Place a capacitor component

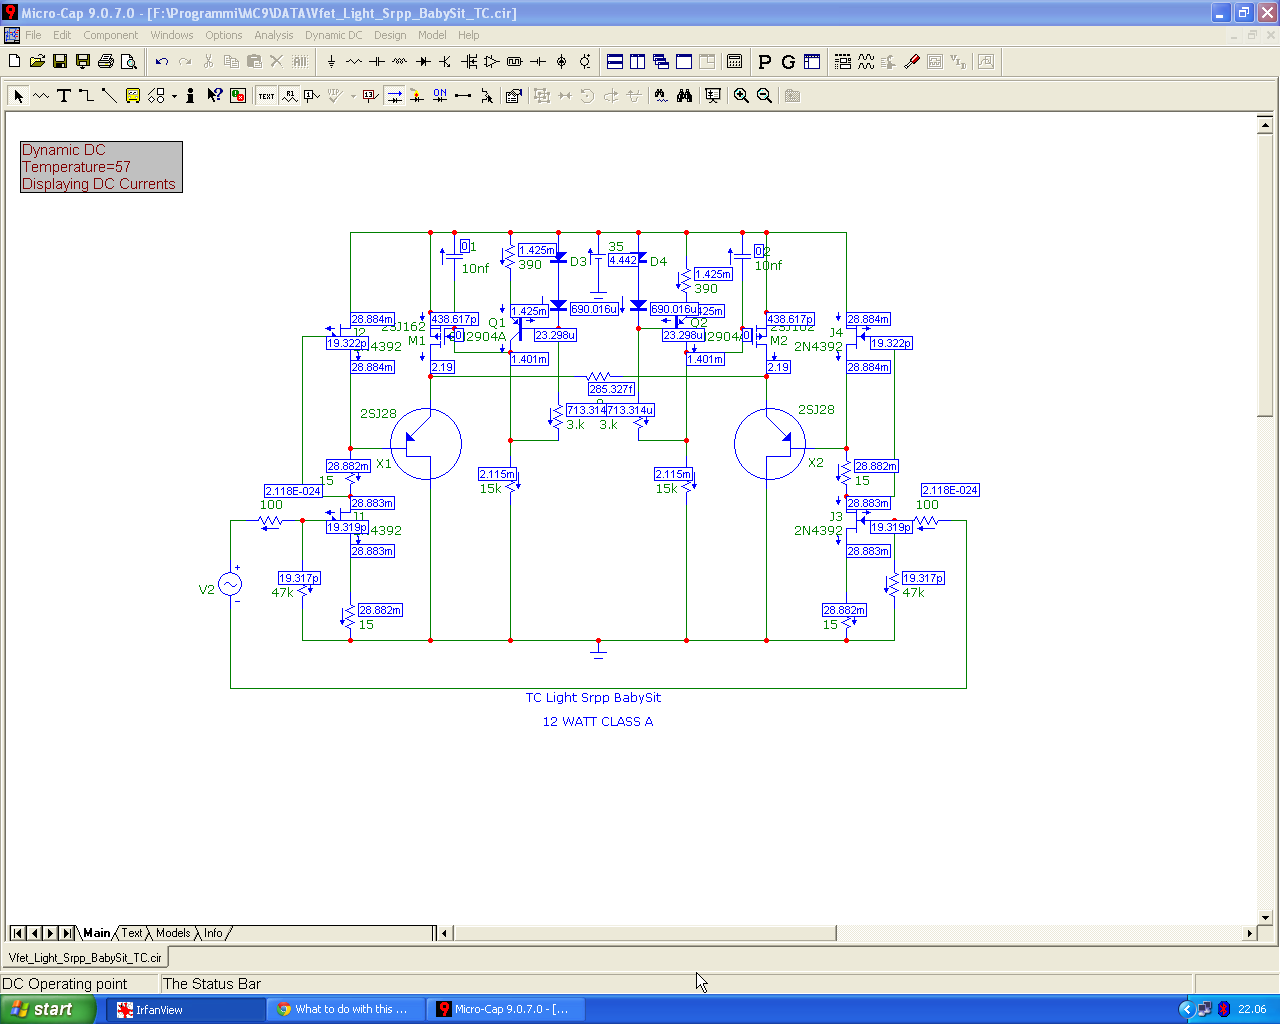(x=377, y=62)
